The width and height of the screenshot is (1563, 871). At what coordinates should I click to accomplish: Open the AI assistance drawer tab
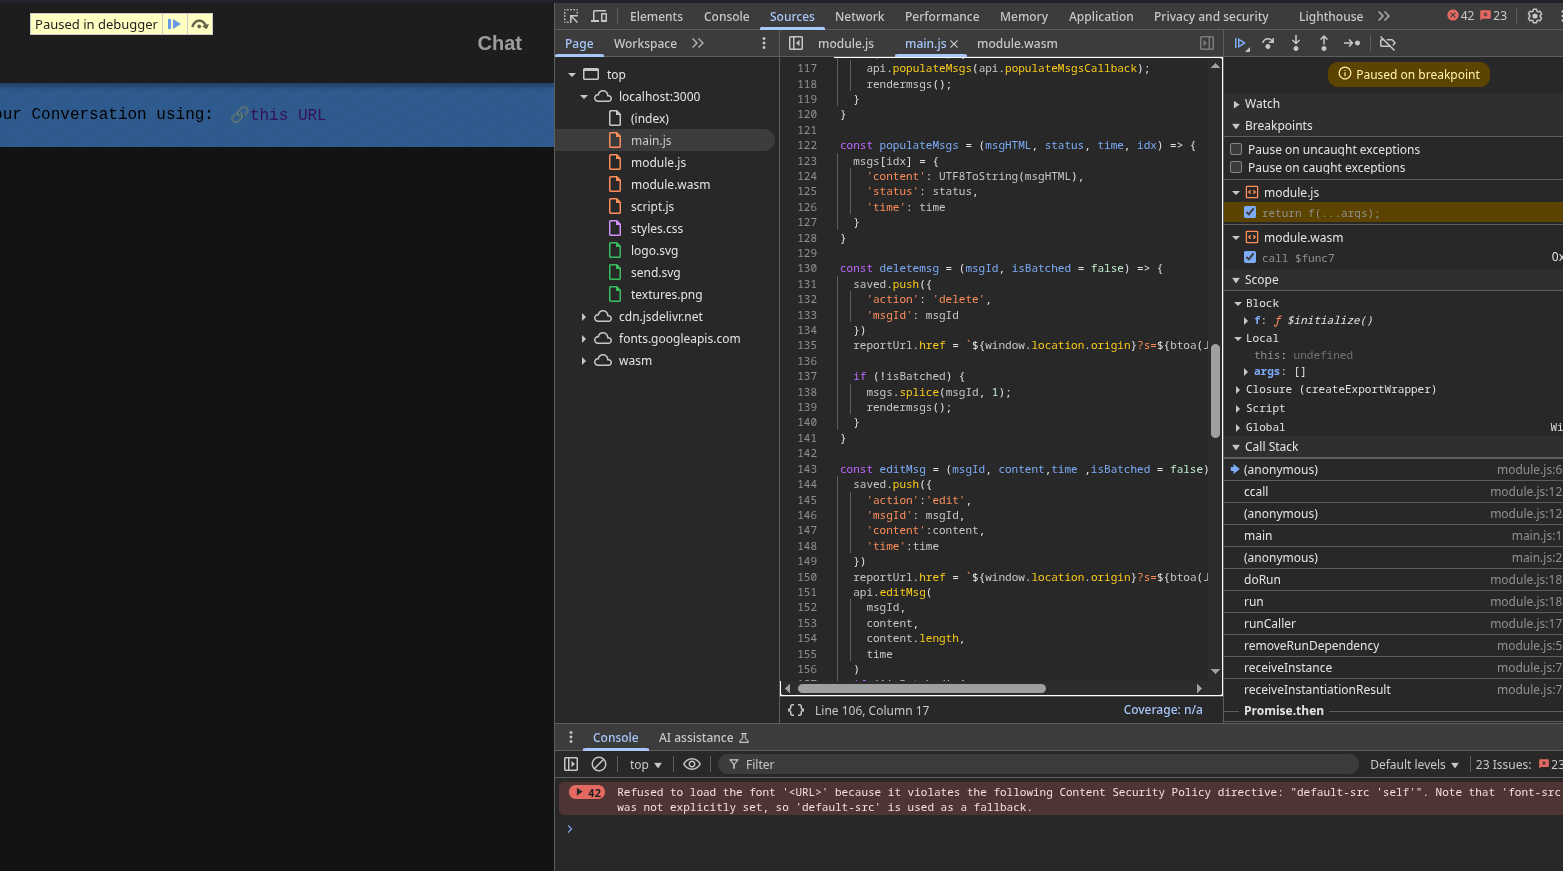click(x=704, y=737)
